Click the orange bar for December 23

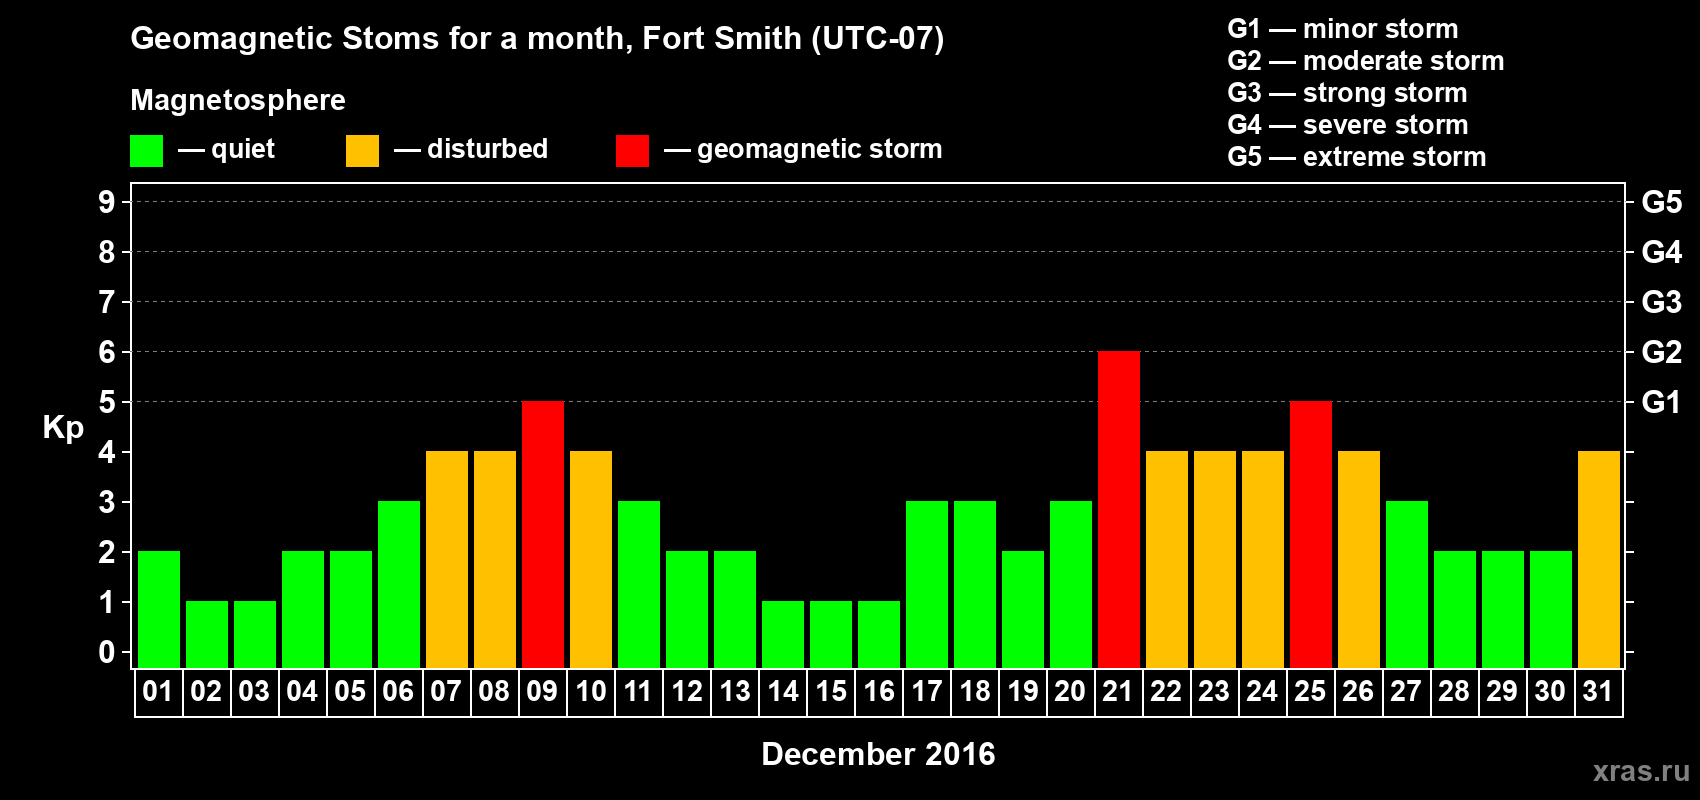[x=1215, y=560]
